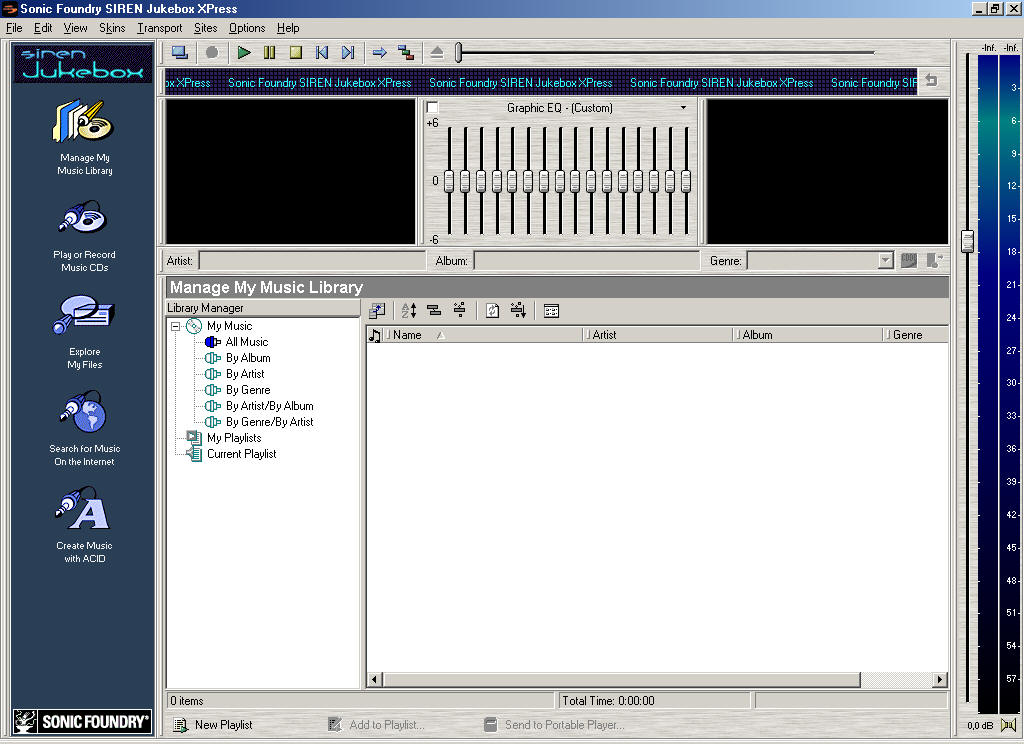Click Send to Portable Player button
This screenshot has width=1024, height=744.
click(554, 725)
